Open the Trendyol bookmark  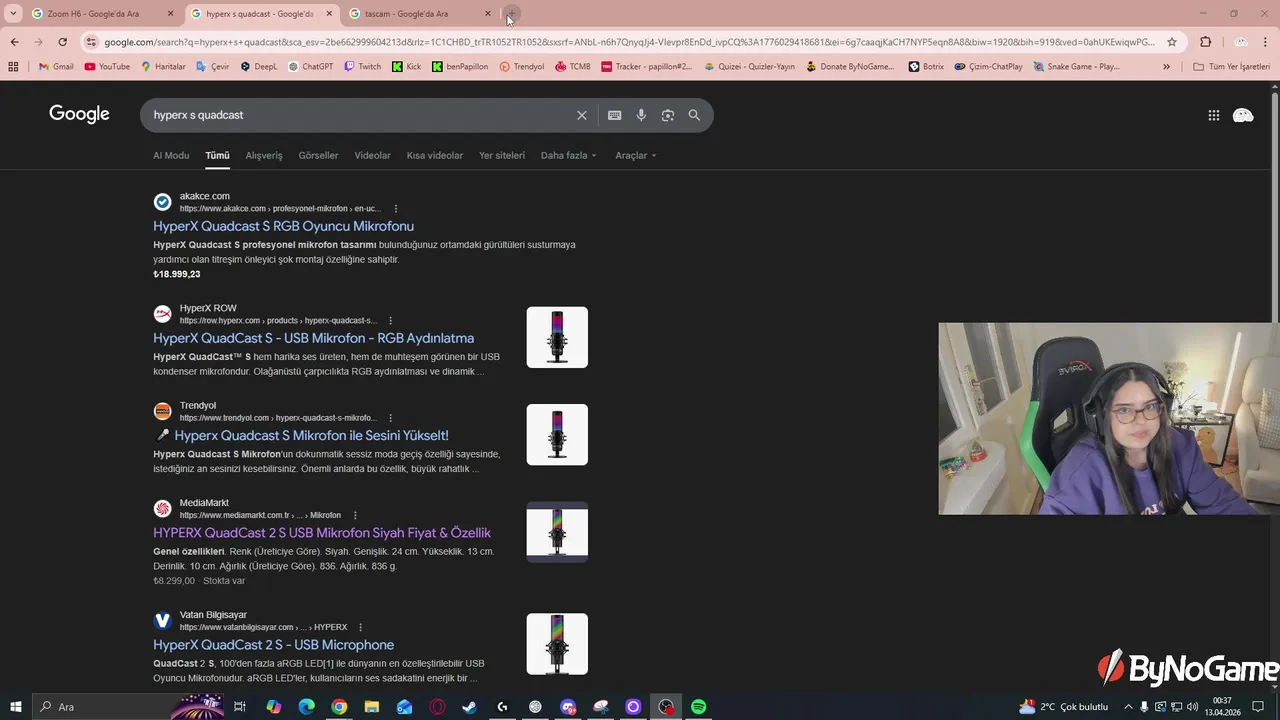pyautogui.click(x=521, y=67)
